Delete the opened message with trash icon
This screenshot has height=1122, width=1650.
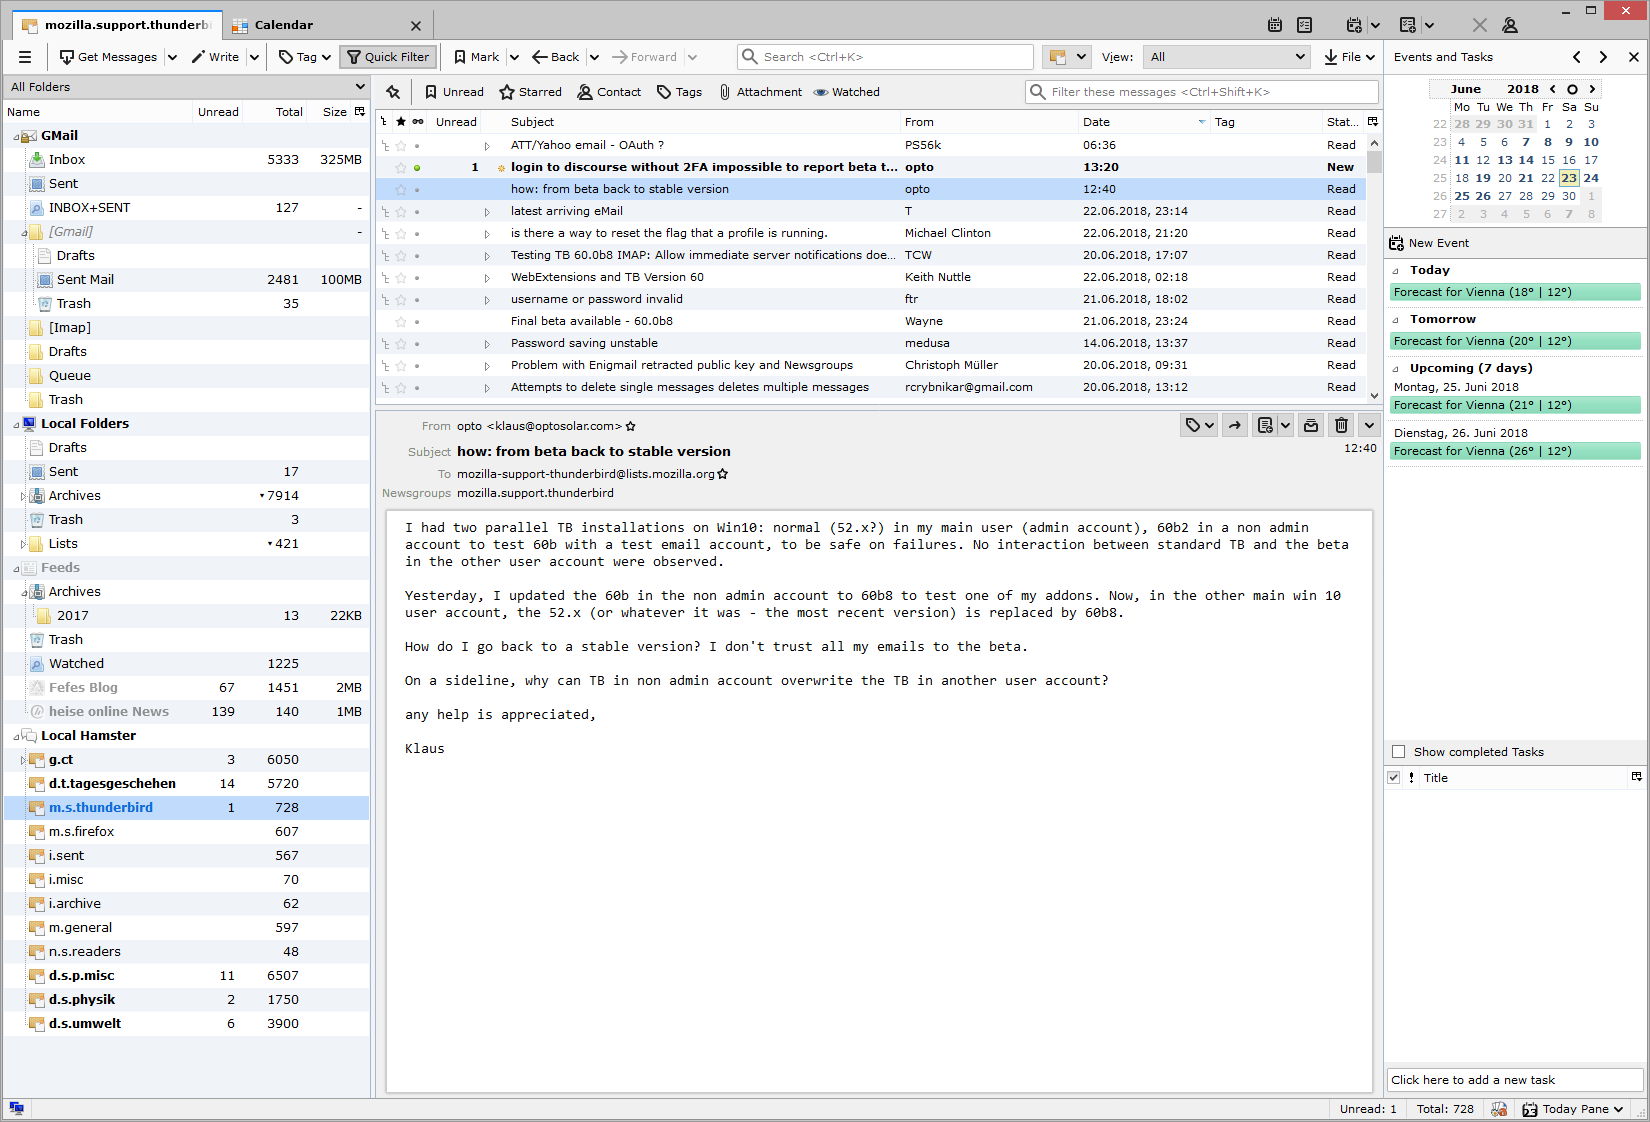pyautogui.click(x=1342, y=425)
